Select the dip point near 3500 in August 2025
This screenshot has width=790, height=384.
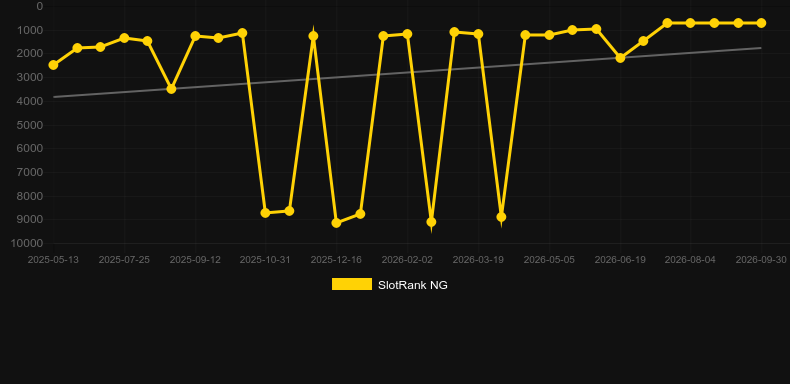tap(171, 89)
